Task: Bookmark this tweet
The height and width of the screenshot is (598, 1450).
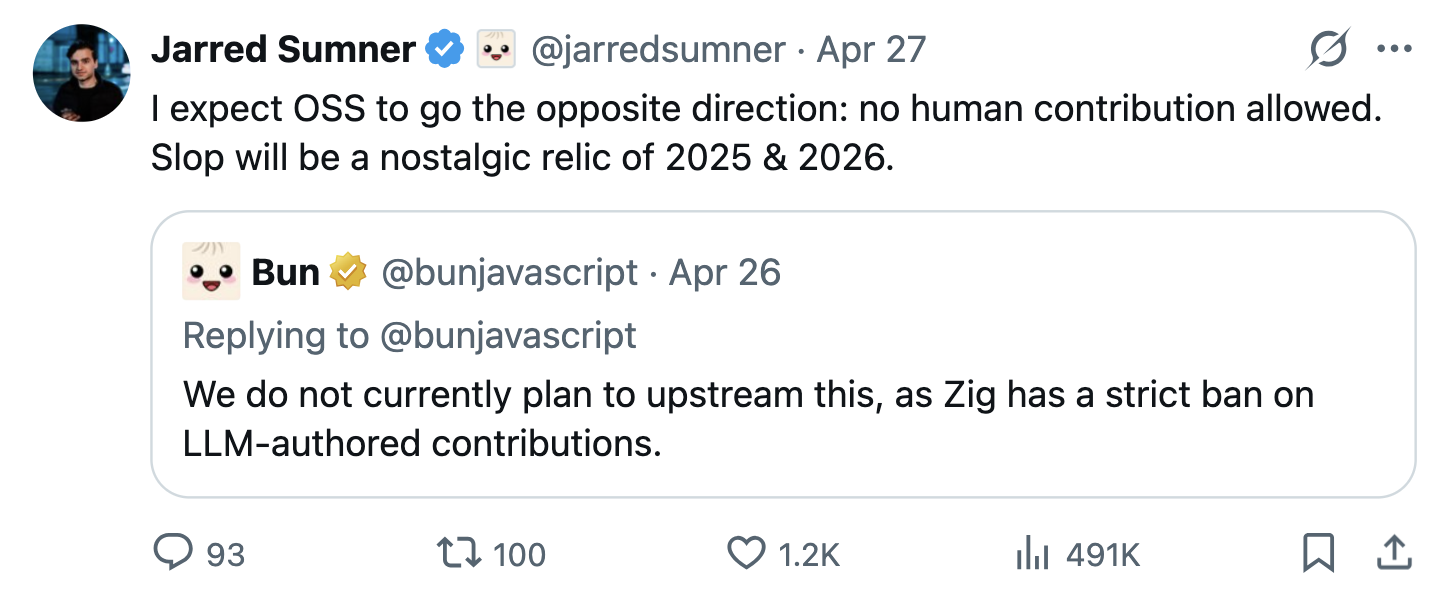Action: [1319, 552]
